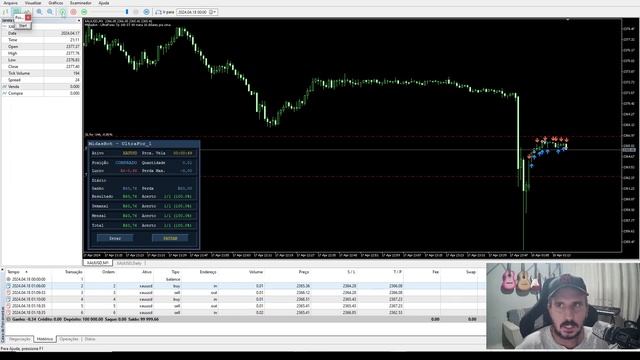The height and width of the screenshot is (360, 640).
Task: Click the MidasBot panel title bar
Action: [143, 144]
